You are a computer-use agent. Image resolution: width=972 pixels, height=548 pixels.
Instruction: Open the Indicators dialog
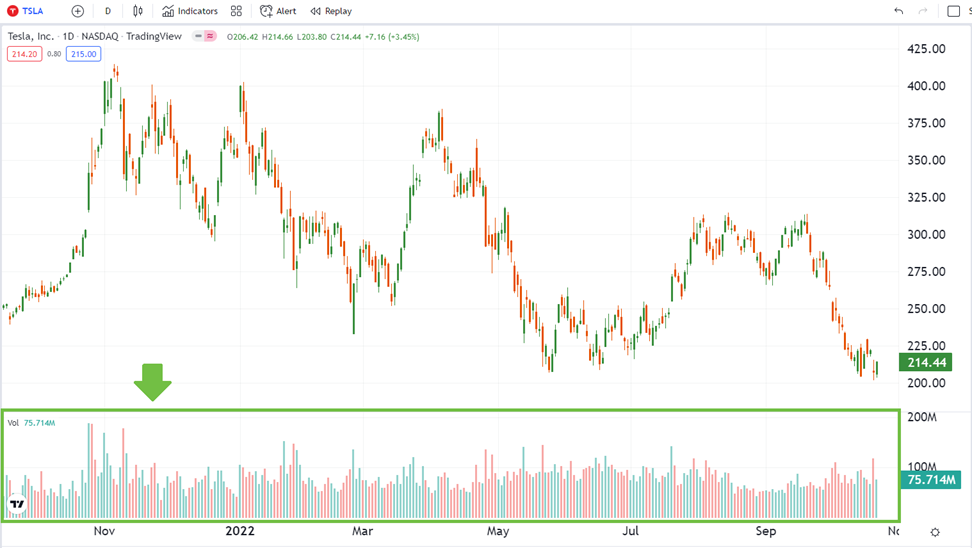[190, 11]
